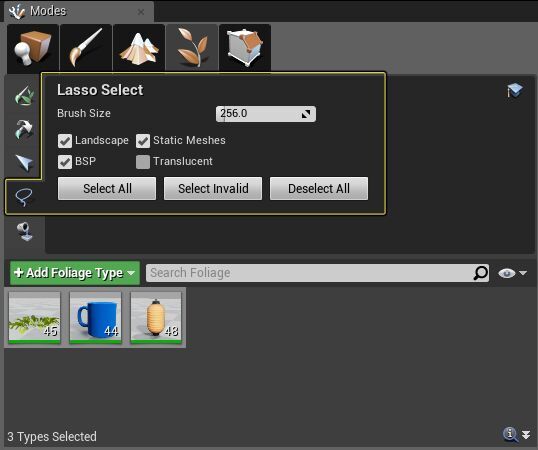Select the fern foliage thumbnail with 45
Image resolution: width=538 pixels, height=450 pixels.
(x=34, y=318)
